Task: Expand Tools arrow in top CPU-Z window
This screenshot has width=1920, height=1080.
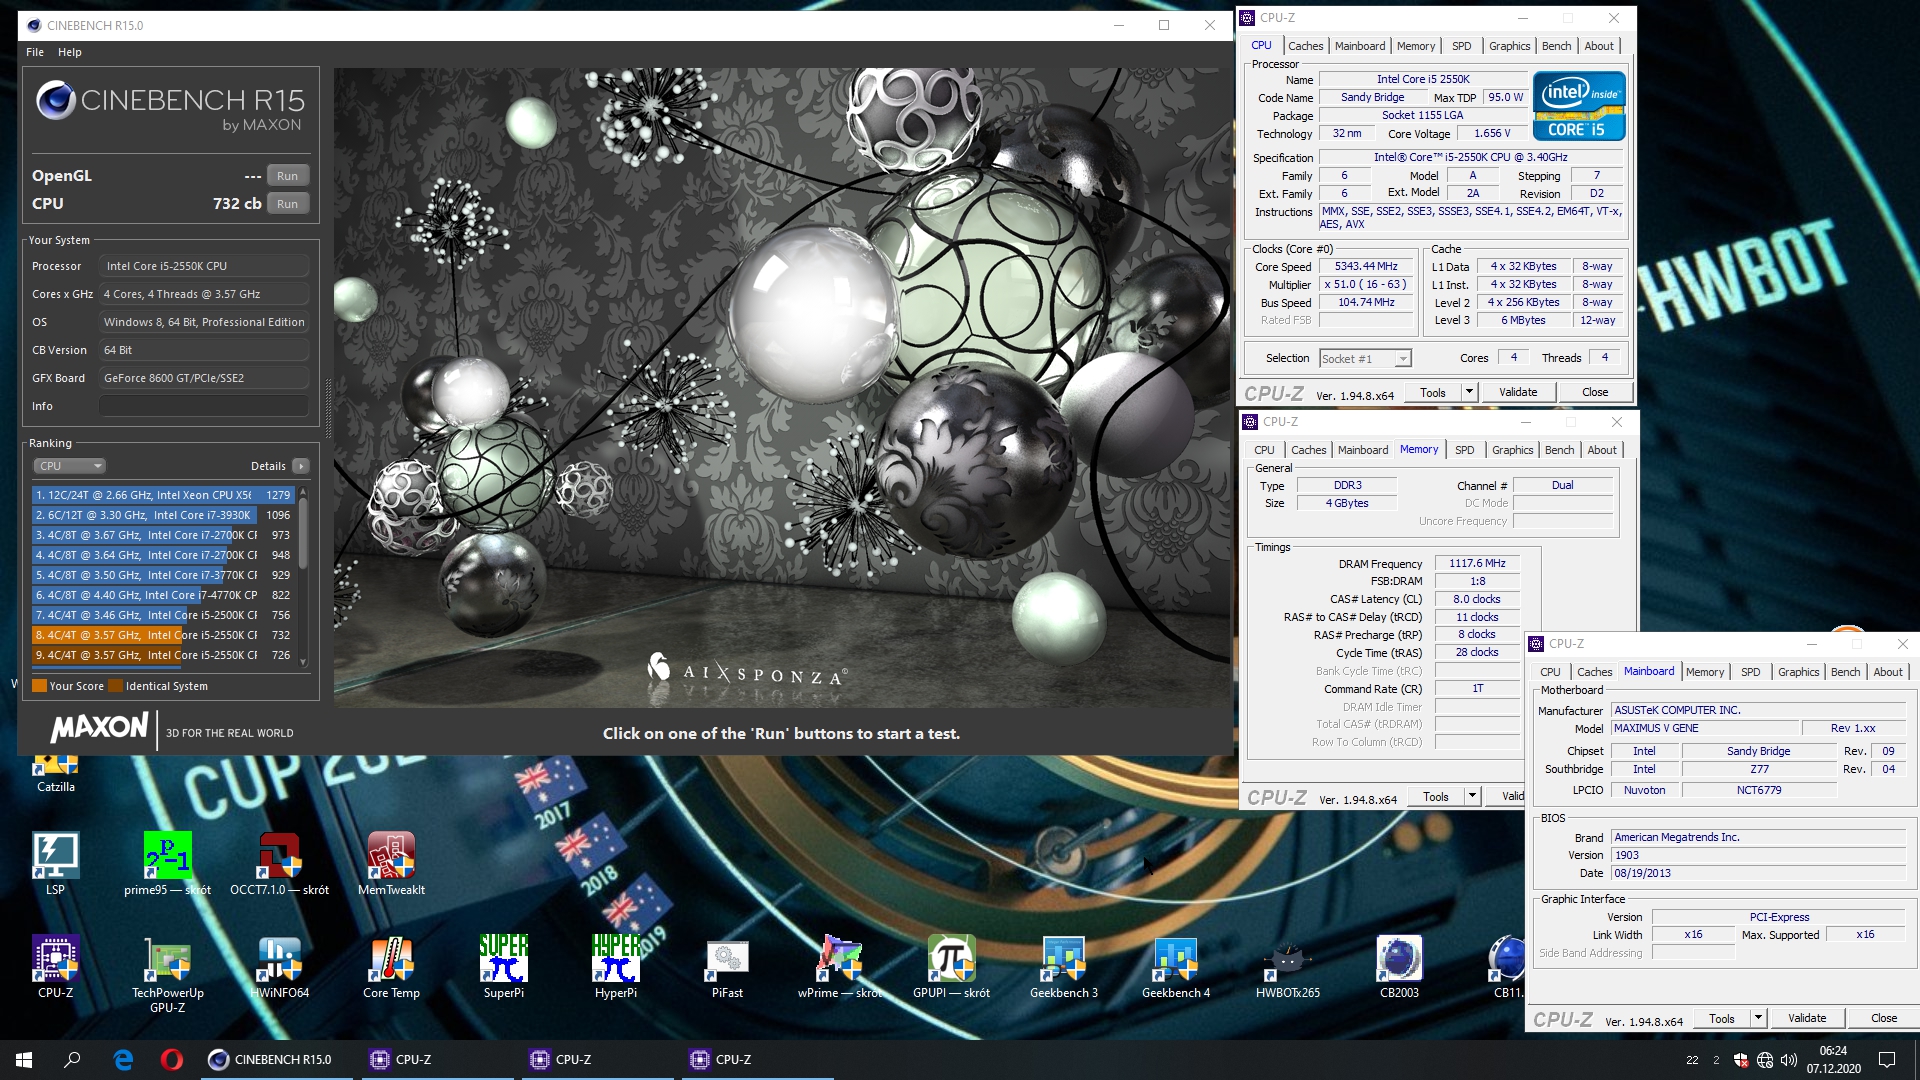Action: [x=1469, y=392]
